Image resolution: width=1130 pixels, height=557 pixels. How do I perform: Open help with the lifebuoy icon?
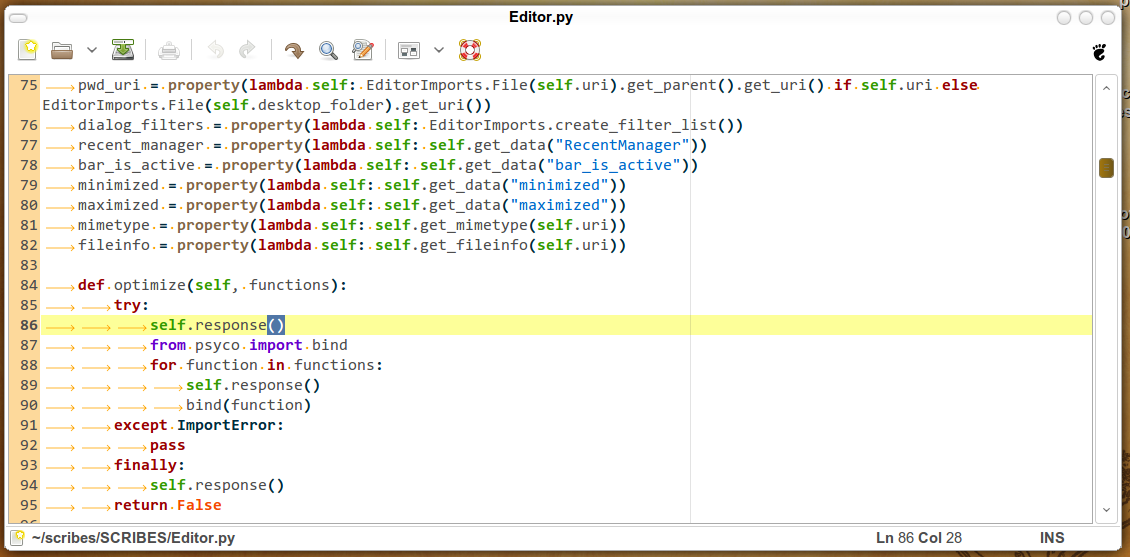click(x=470, y=50)
